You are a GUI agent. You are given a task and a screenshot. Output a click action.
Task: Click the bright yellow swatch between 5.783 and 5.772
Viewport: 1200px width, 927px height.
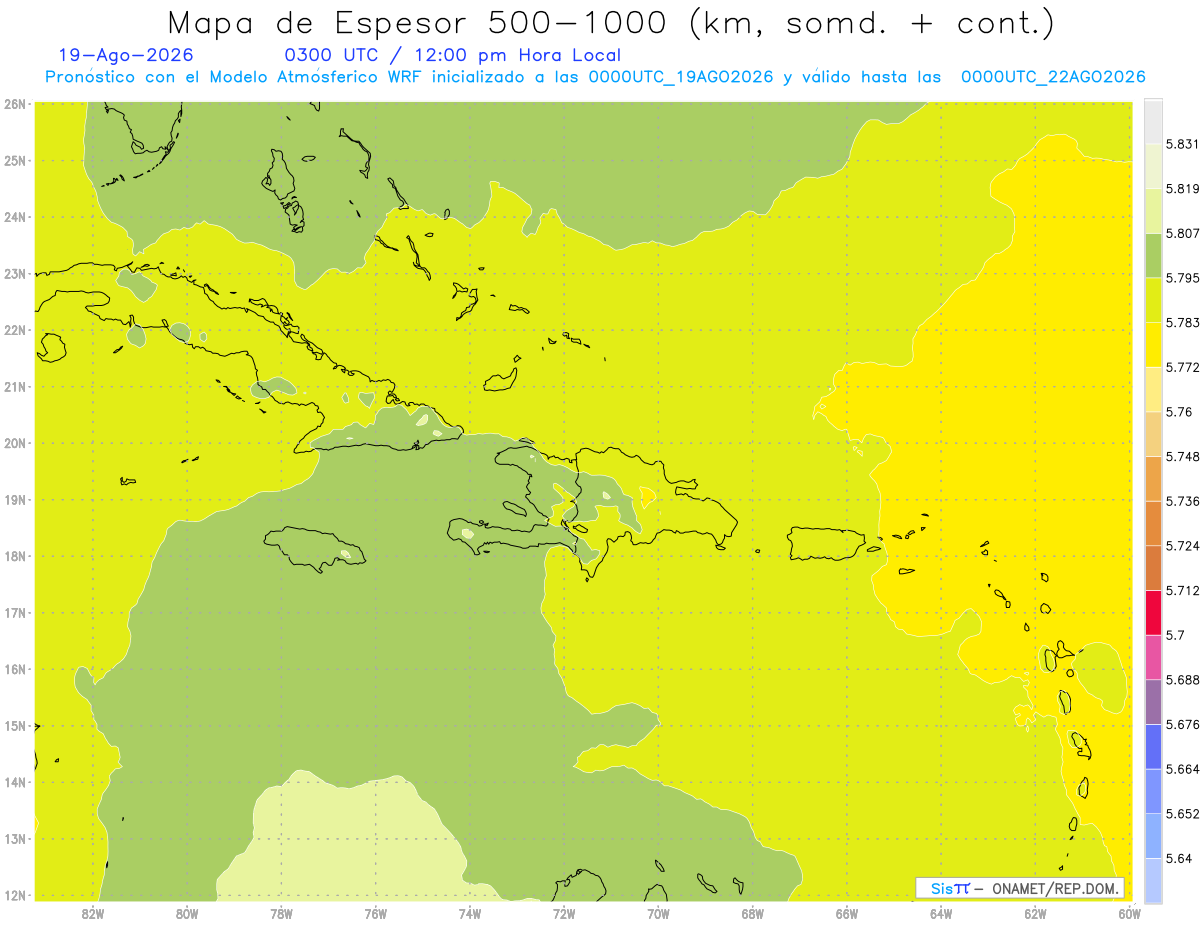1153,344
